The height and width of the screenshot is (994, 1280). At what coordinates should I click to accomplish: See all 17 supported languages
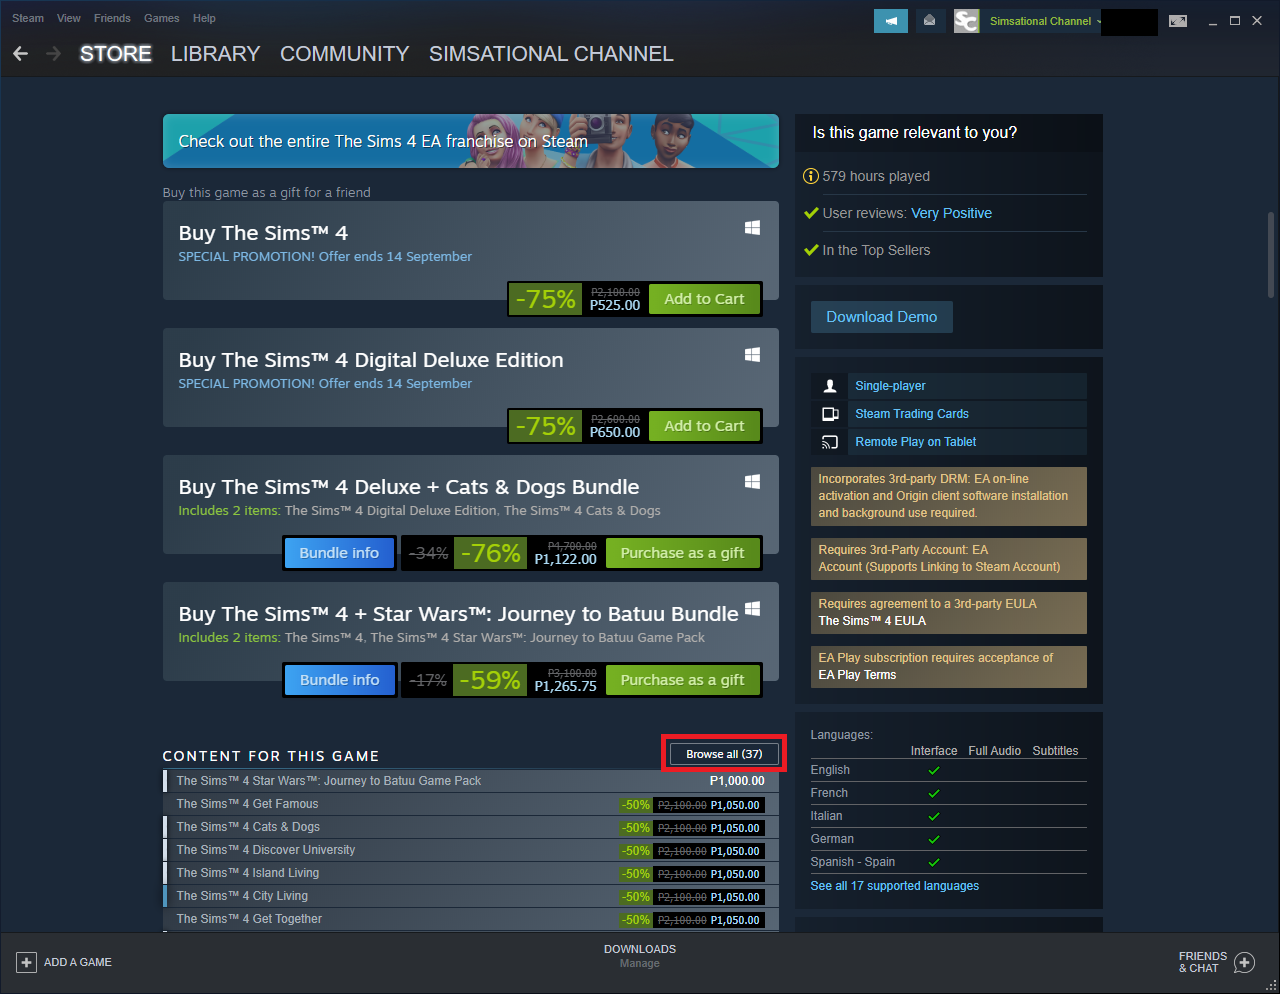click(894, 885)
